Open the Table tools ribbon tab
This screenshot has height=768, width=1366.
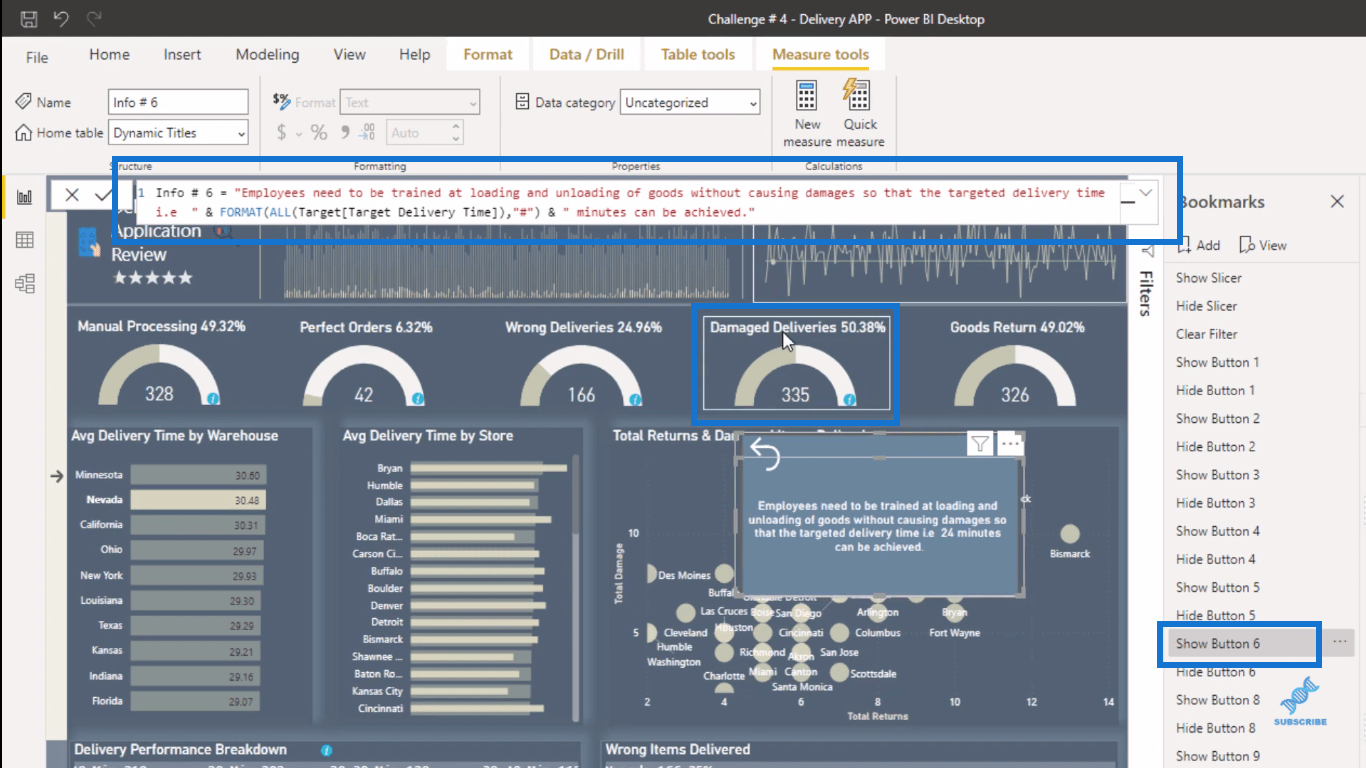click(x=698, y=55)
